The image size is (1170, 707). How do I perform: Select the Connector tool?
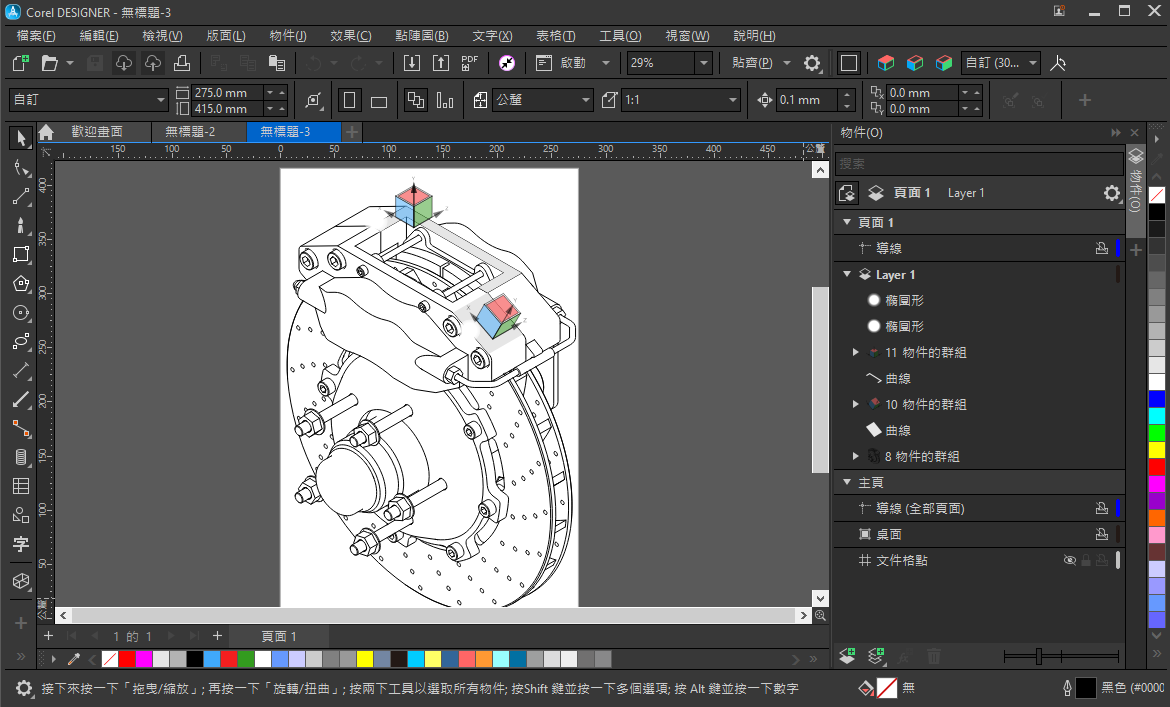[x=21, y=428]
